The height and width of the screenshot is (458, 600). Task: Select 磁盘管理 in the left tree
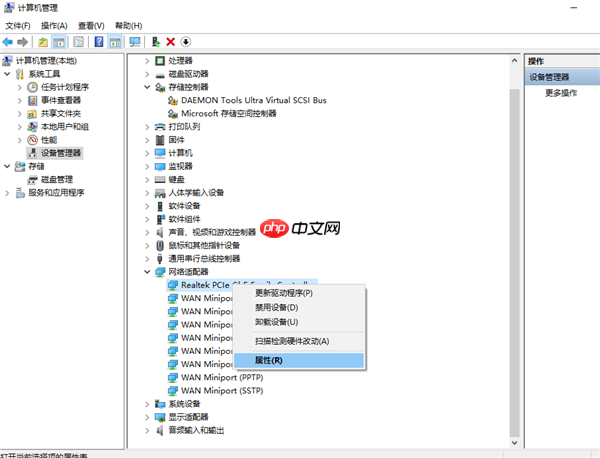[57, 179]
